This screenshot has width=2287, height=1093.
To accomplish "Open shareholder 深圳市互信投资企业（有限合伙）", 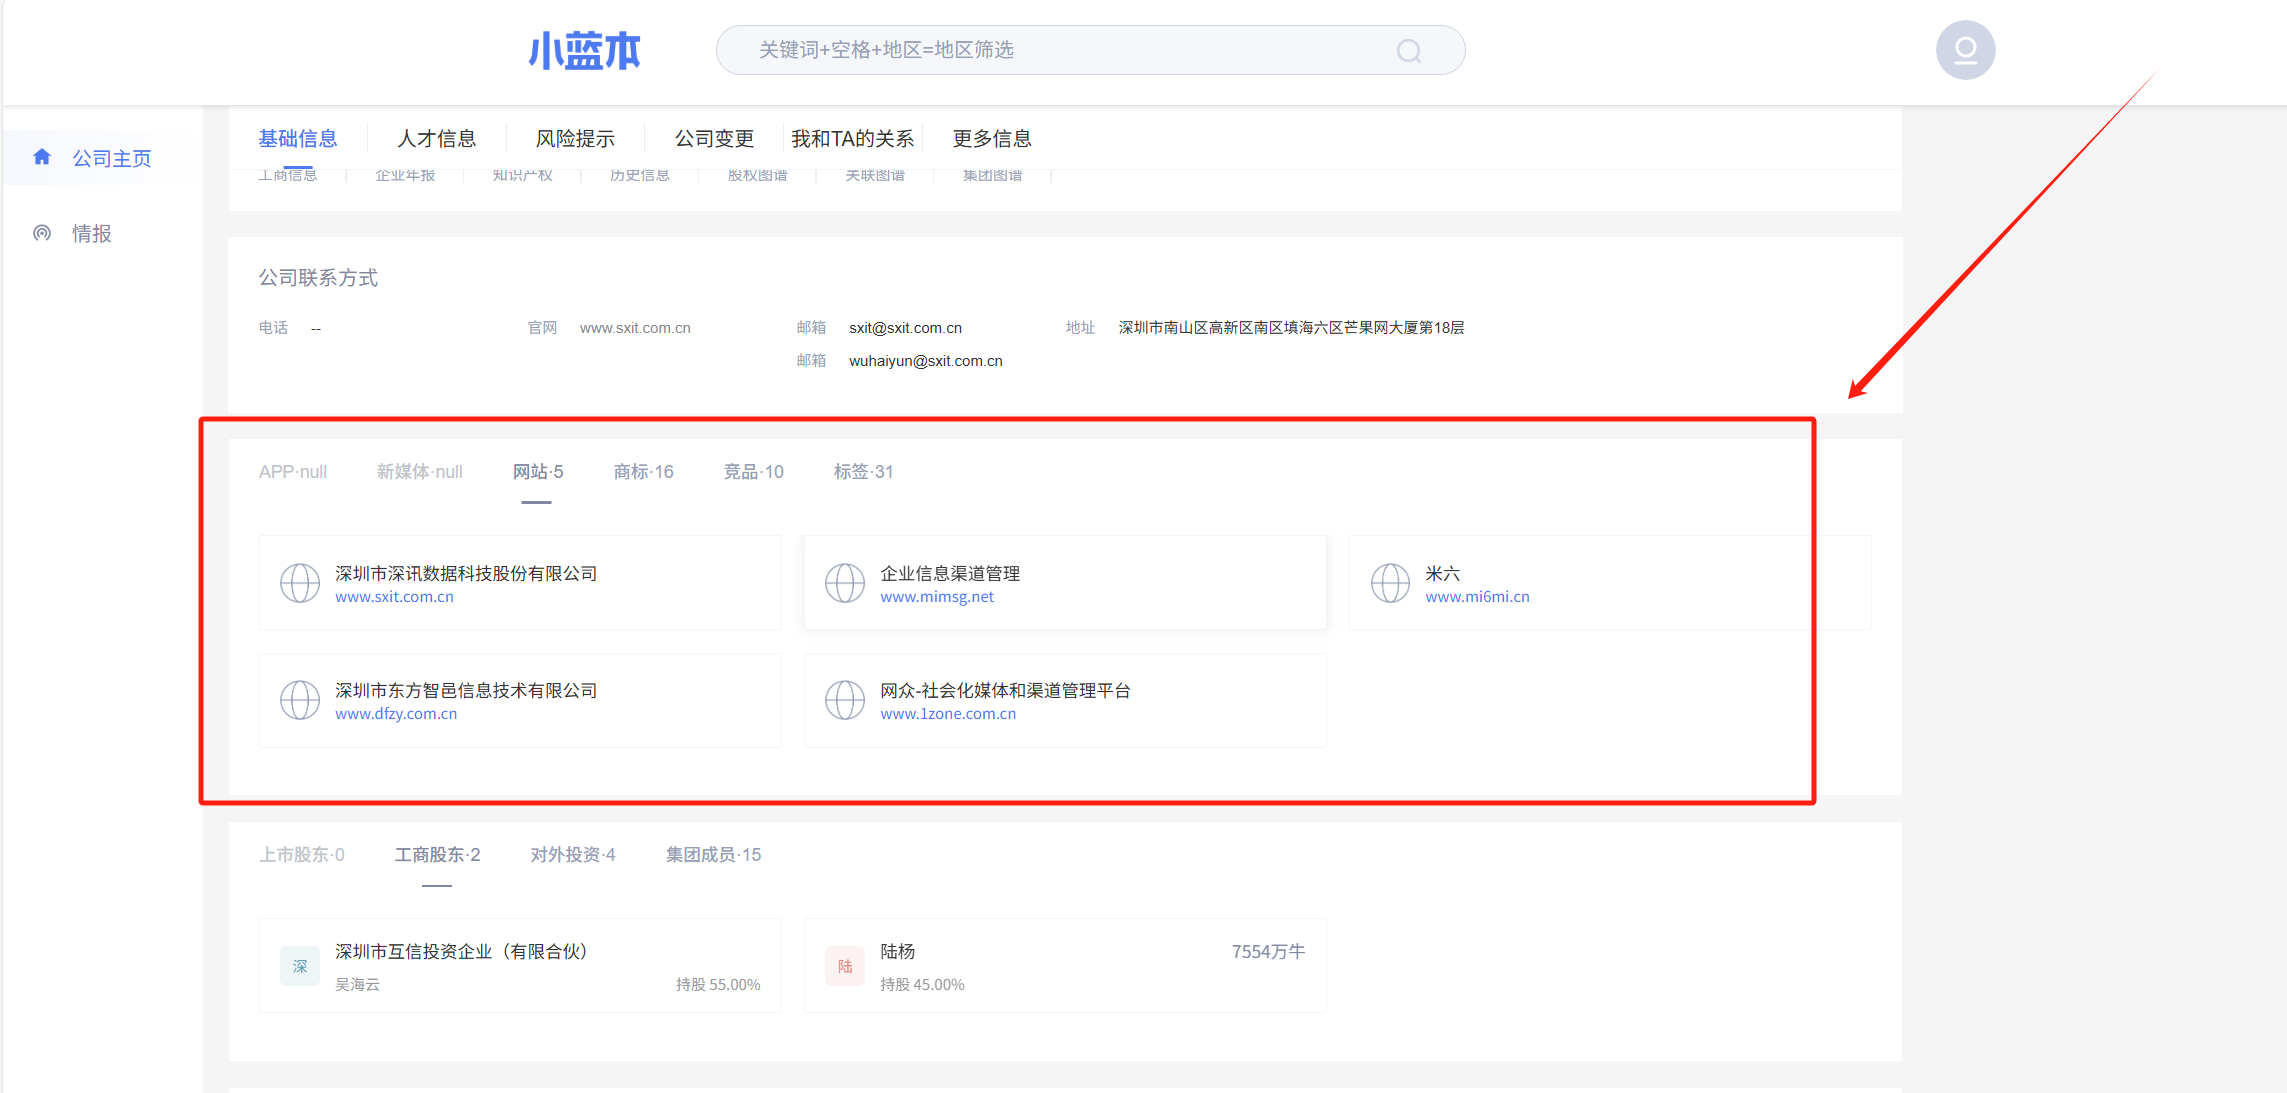I will 461,951.
